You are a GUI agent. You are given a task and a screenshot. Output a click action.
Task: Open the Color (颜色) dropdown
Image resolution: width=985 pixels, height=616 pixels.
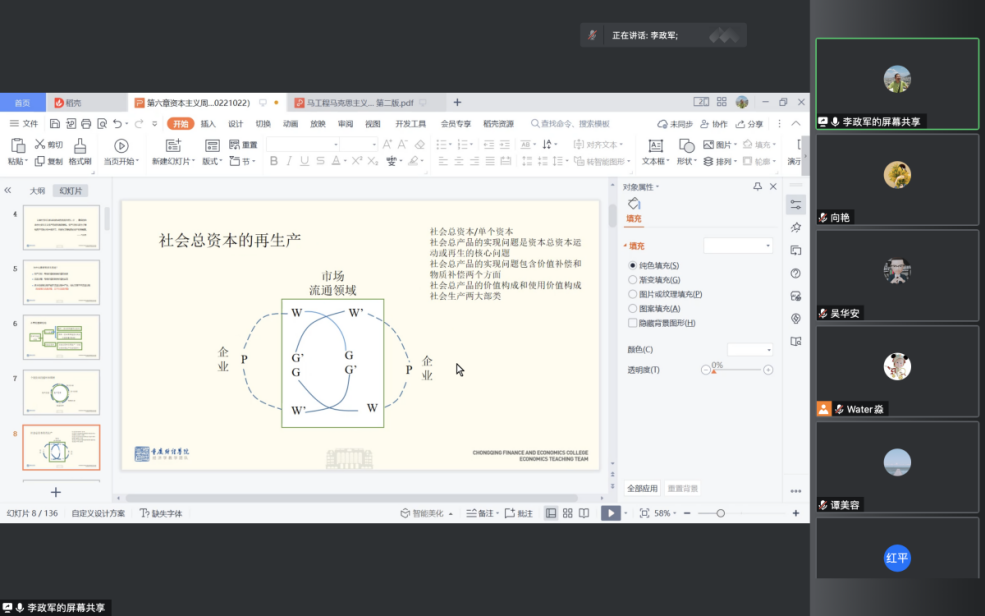(x=750, y=350)
